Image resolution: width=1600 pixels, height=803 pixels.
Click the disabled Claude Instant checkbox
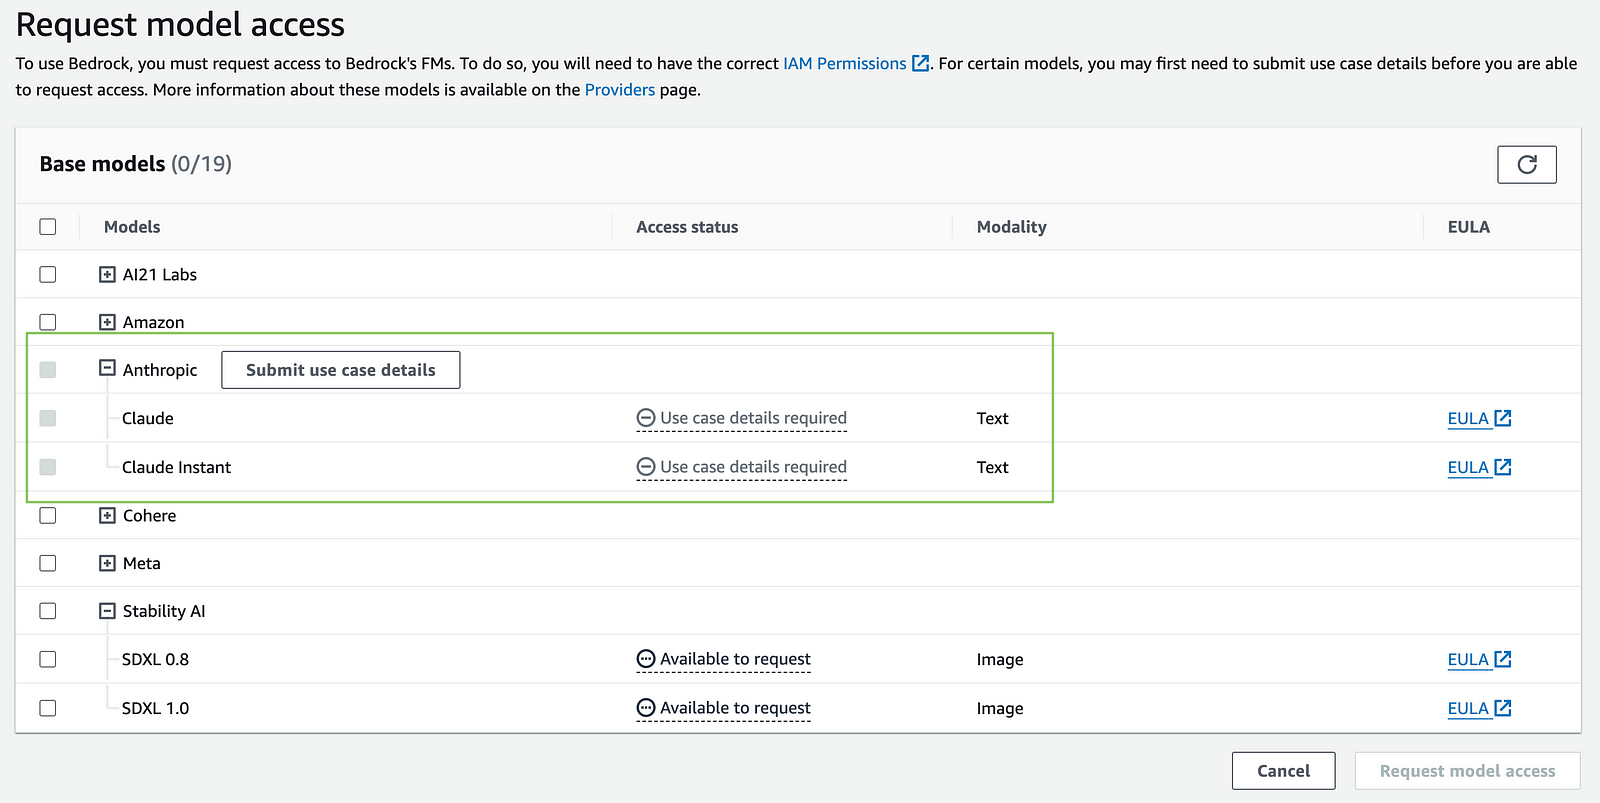click(48, 467)
